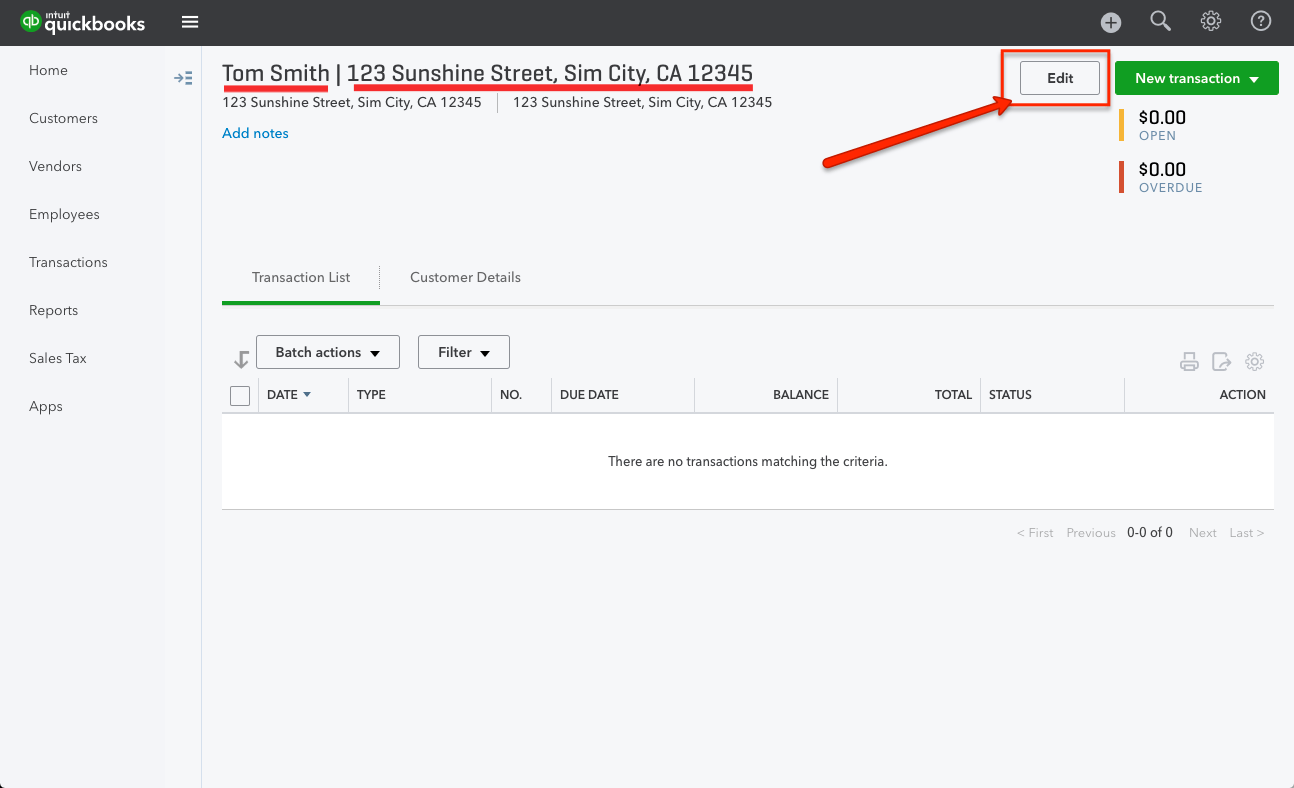
Task: Select the Transaction List tab
Action: (x=300, y=277)
